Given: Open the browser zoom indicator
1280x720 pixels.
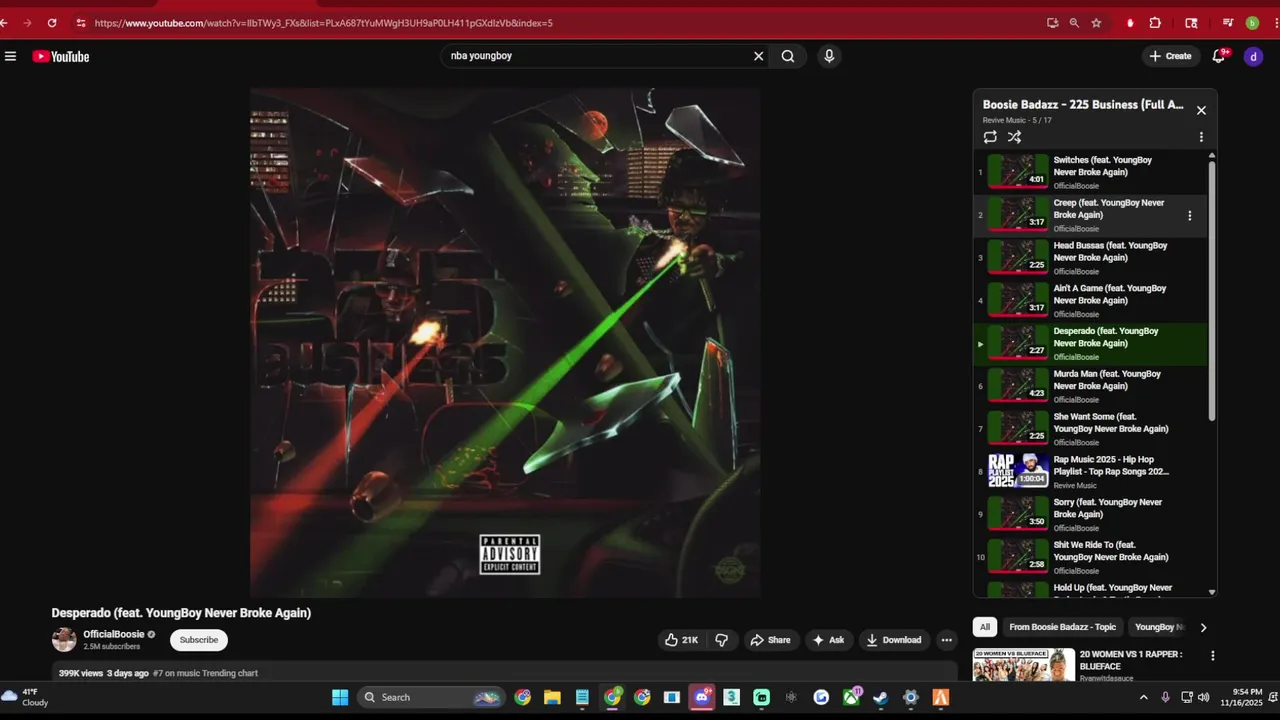Looking at the screenshot, I should 1074,22.
